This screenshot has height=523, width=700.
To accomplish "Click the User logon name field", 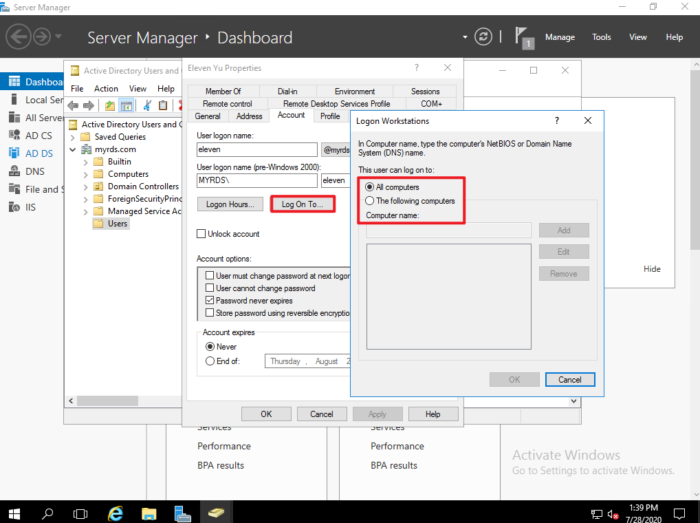I will 256,149.
